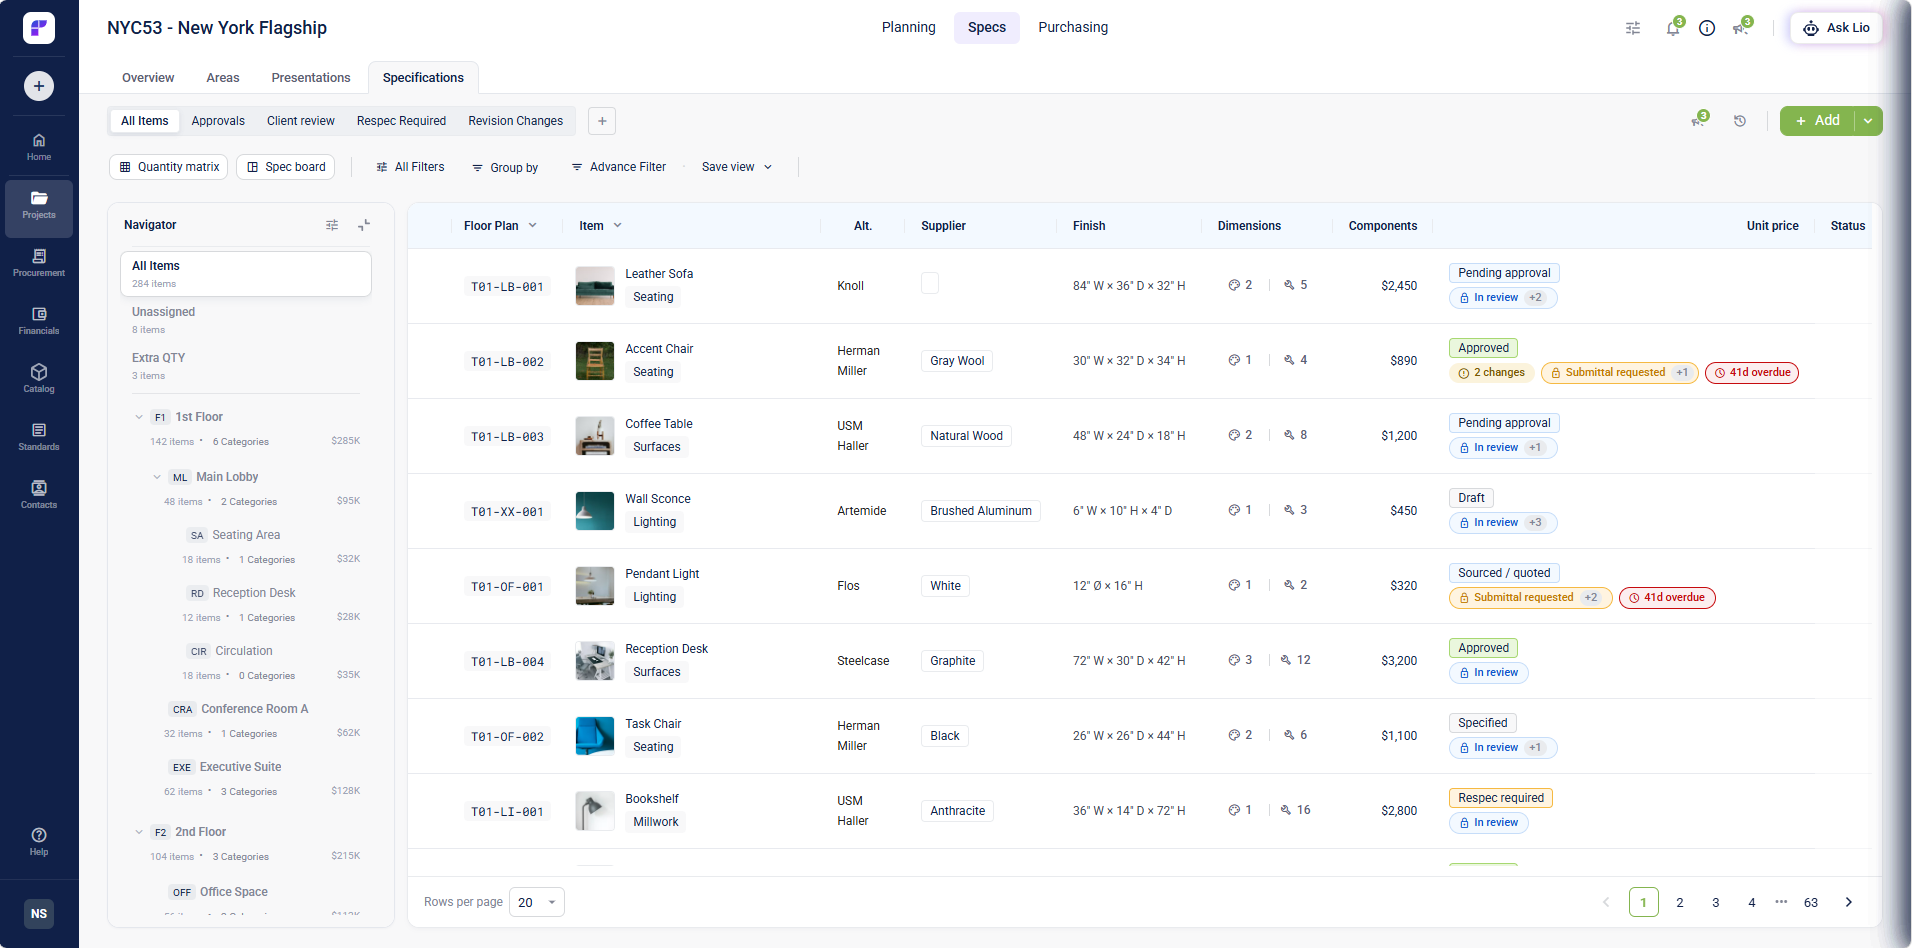Open Navigator filter settings icon

(332, 225)
